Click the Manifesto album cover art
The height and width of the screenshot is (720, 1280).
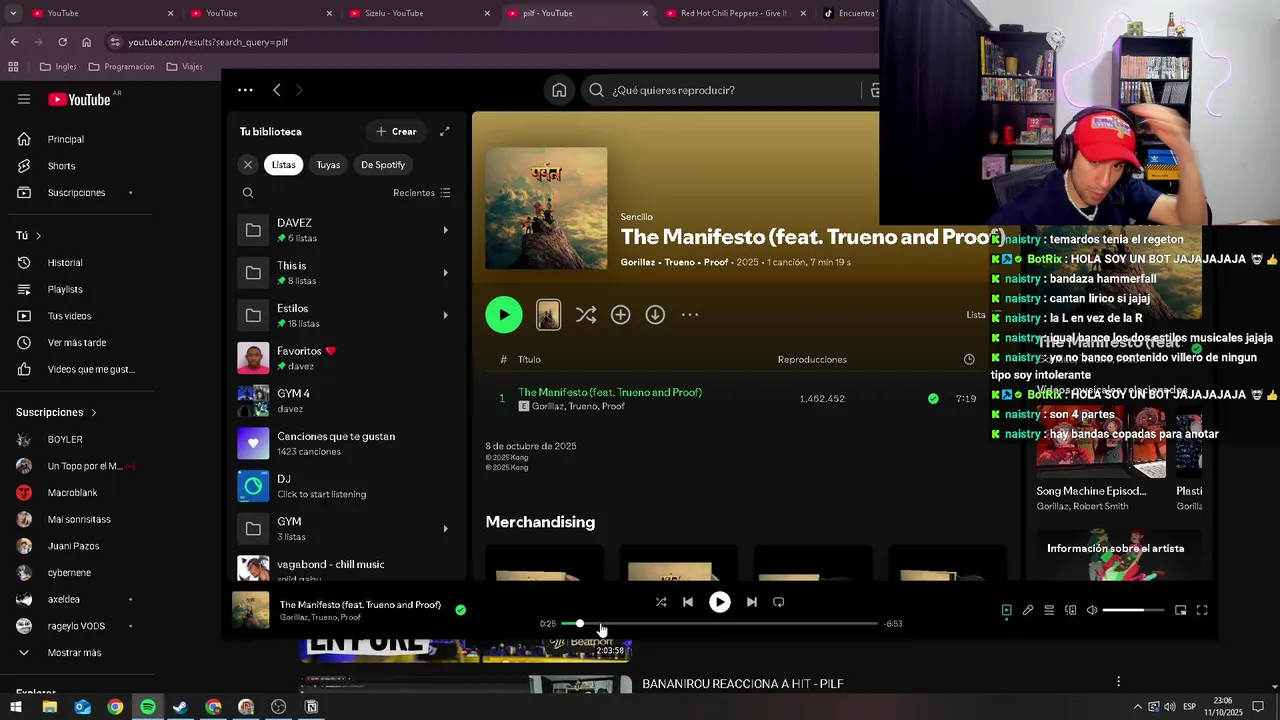(x=546, y=209)
